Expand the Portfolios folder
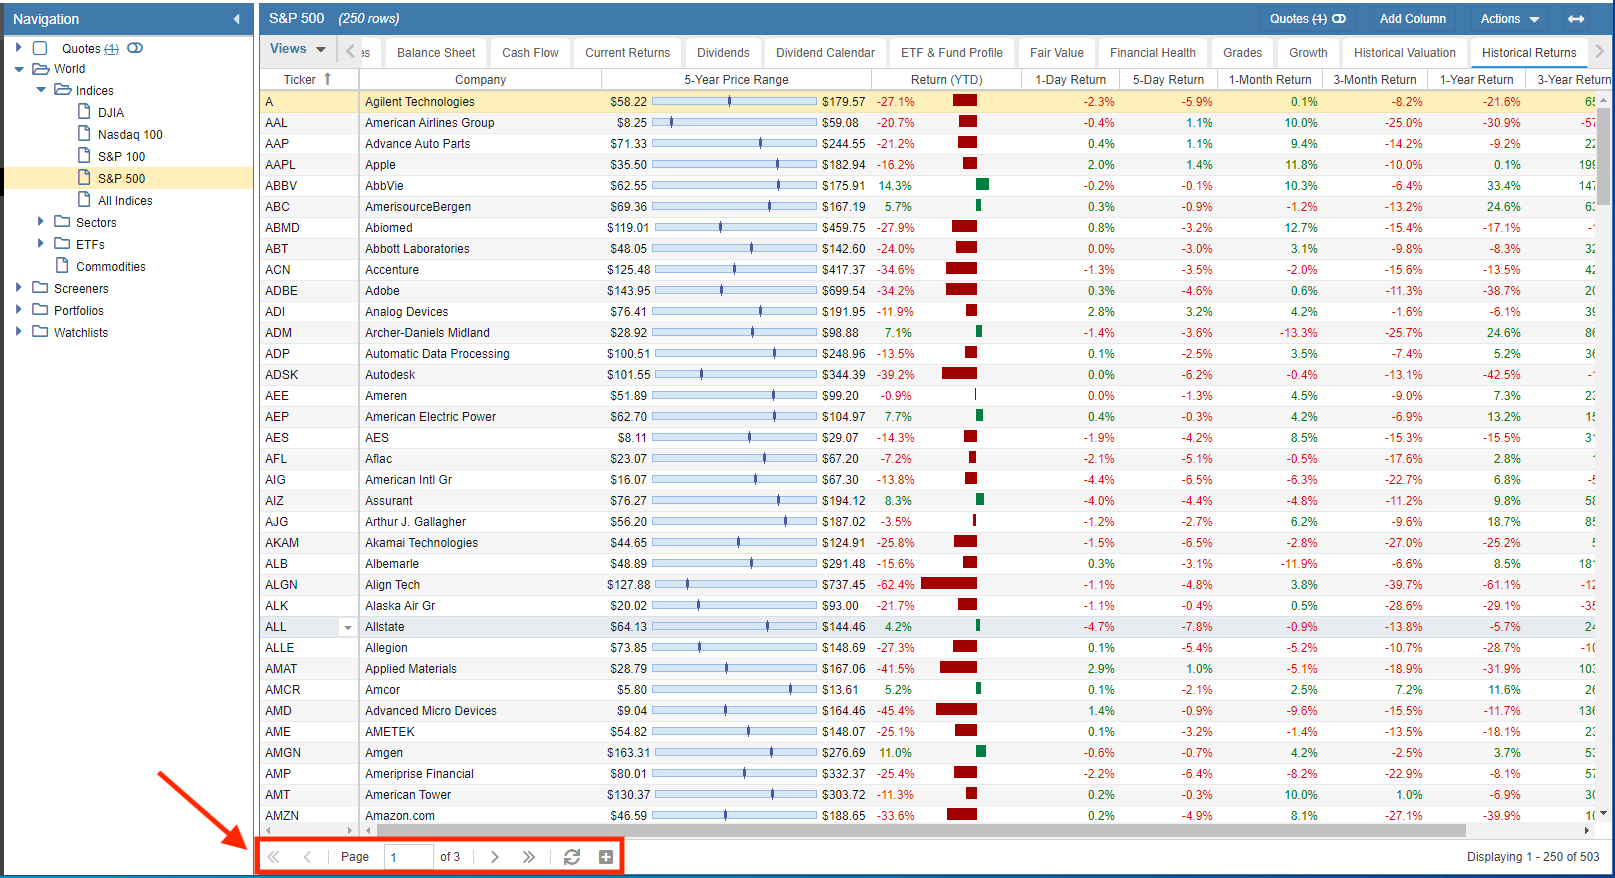 point(19,309)
